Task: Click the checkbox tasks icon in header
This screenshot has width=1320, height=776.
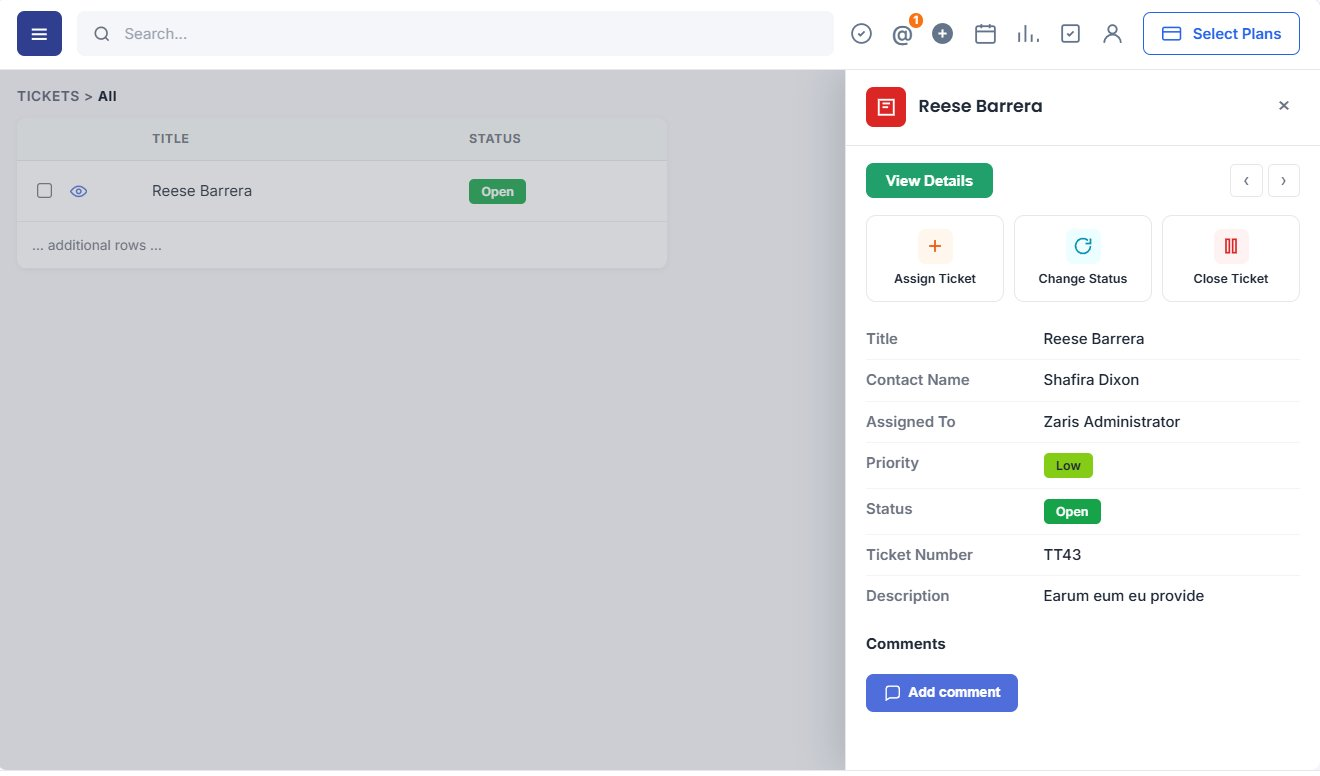Action: (x=1070, y=34)
